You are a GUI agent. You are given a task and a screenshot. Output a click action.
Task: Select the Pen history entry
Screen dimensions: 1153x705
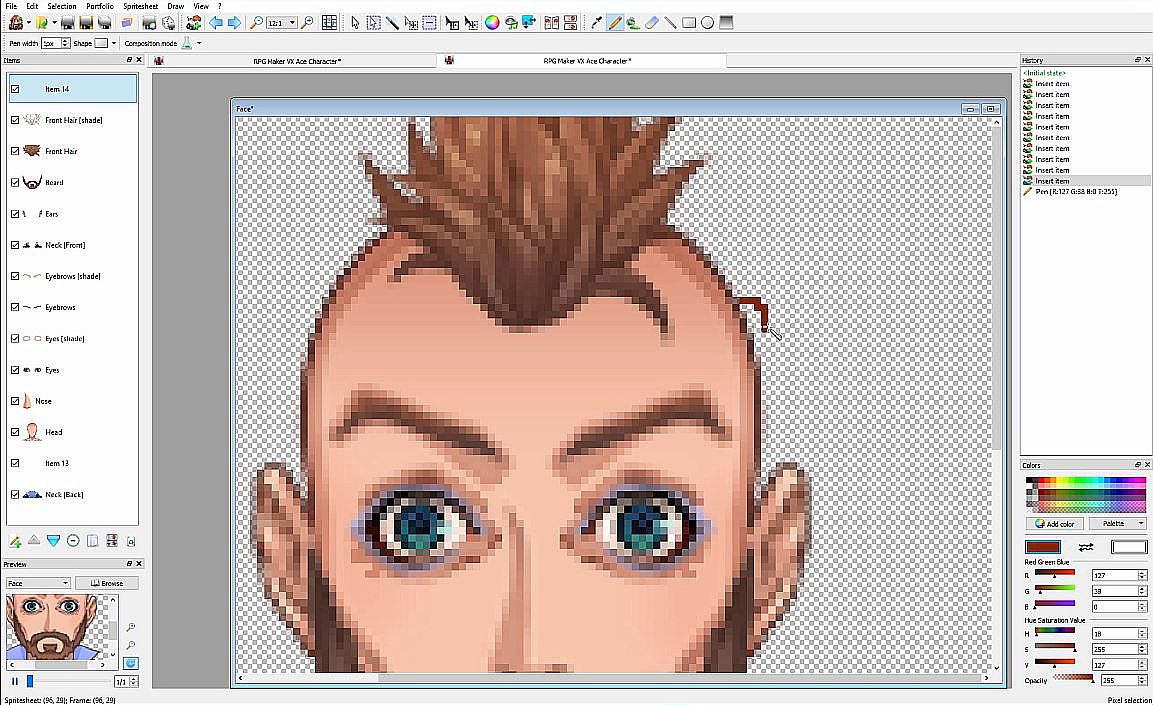click(1076, 191)
